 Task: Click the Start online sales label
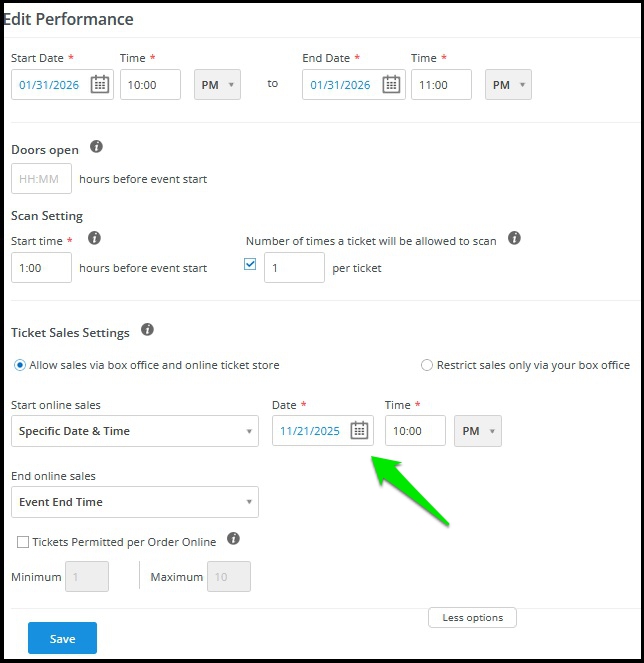(56, 405)
